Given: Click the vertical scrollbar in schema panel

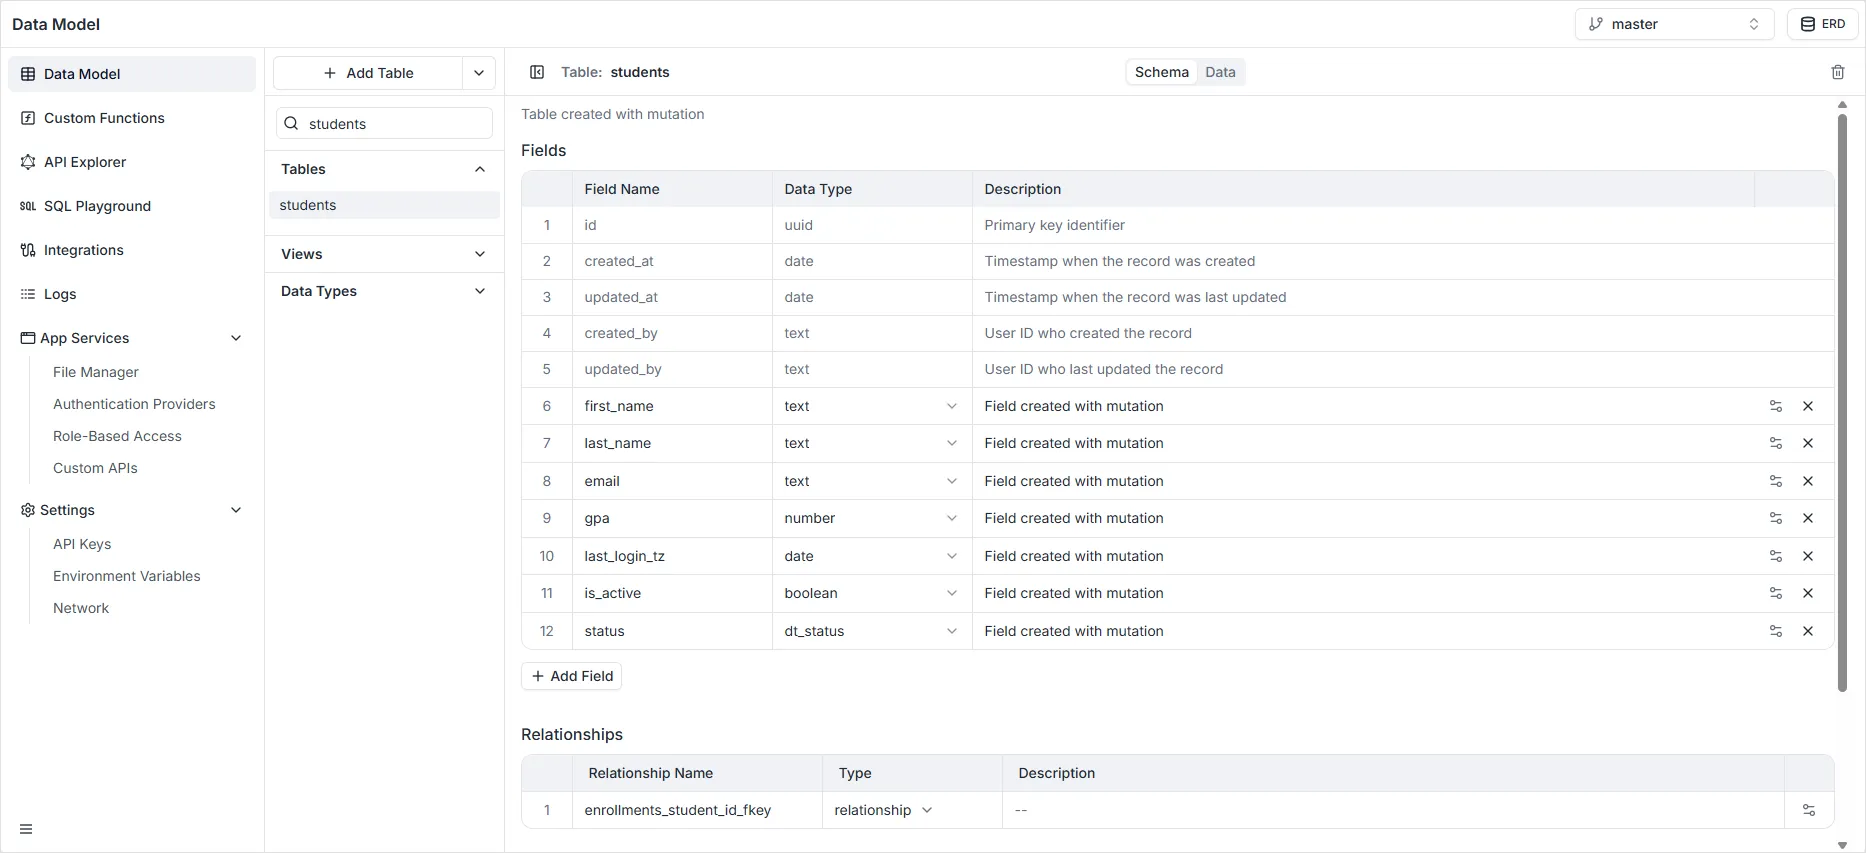Looking at the screenshot, I should click(1842, 400).
